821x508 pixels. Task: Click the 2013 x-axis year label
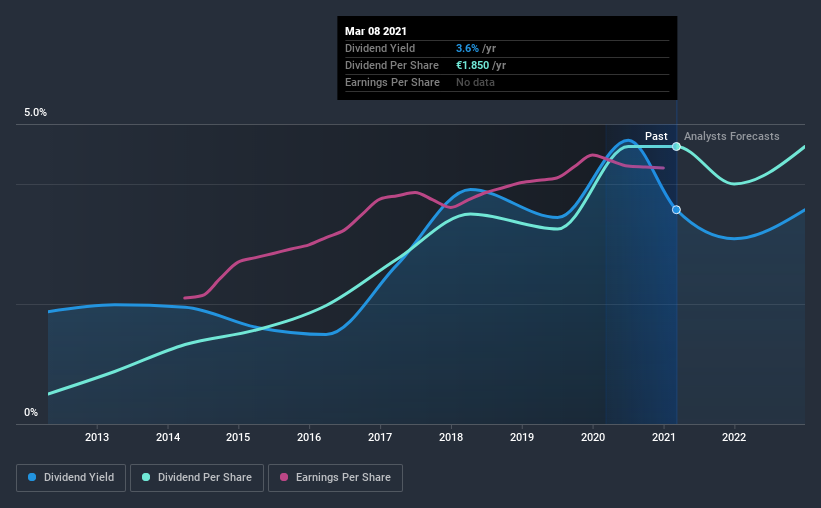pyautogui.click(x=97, y=437)
